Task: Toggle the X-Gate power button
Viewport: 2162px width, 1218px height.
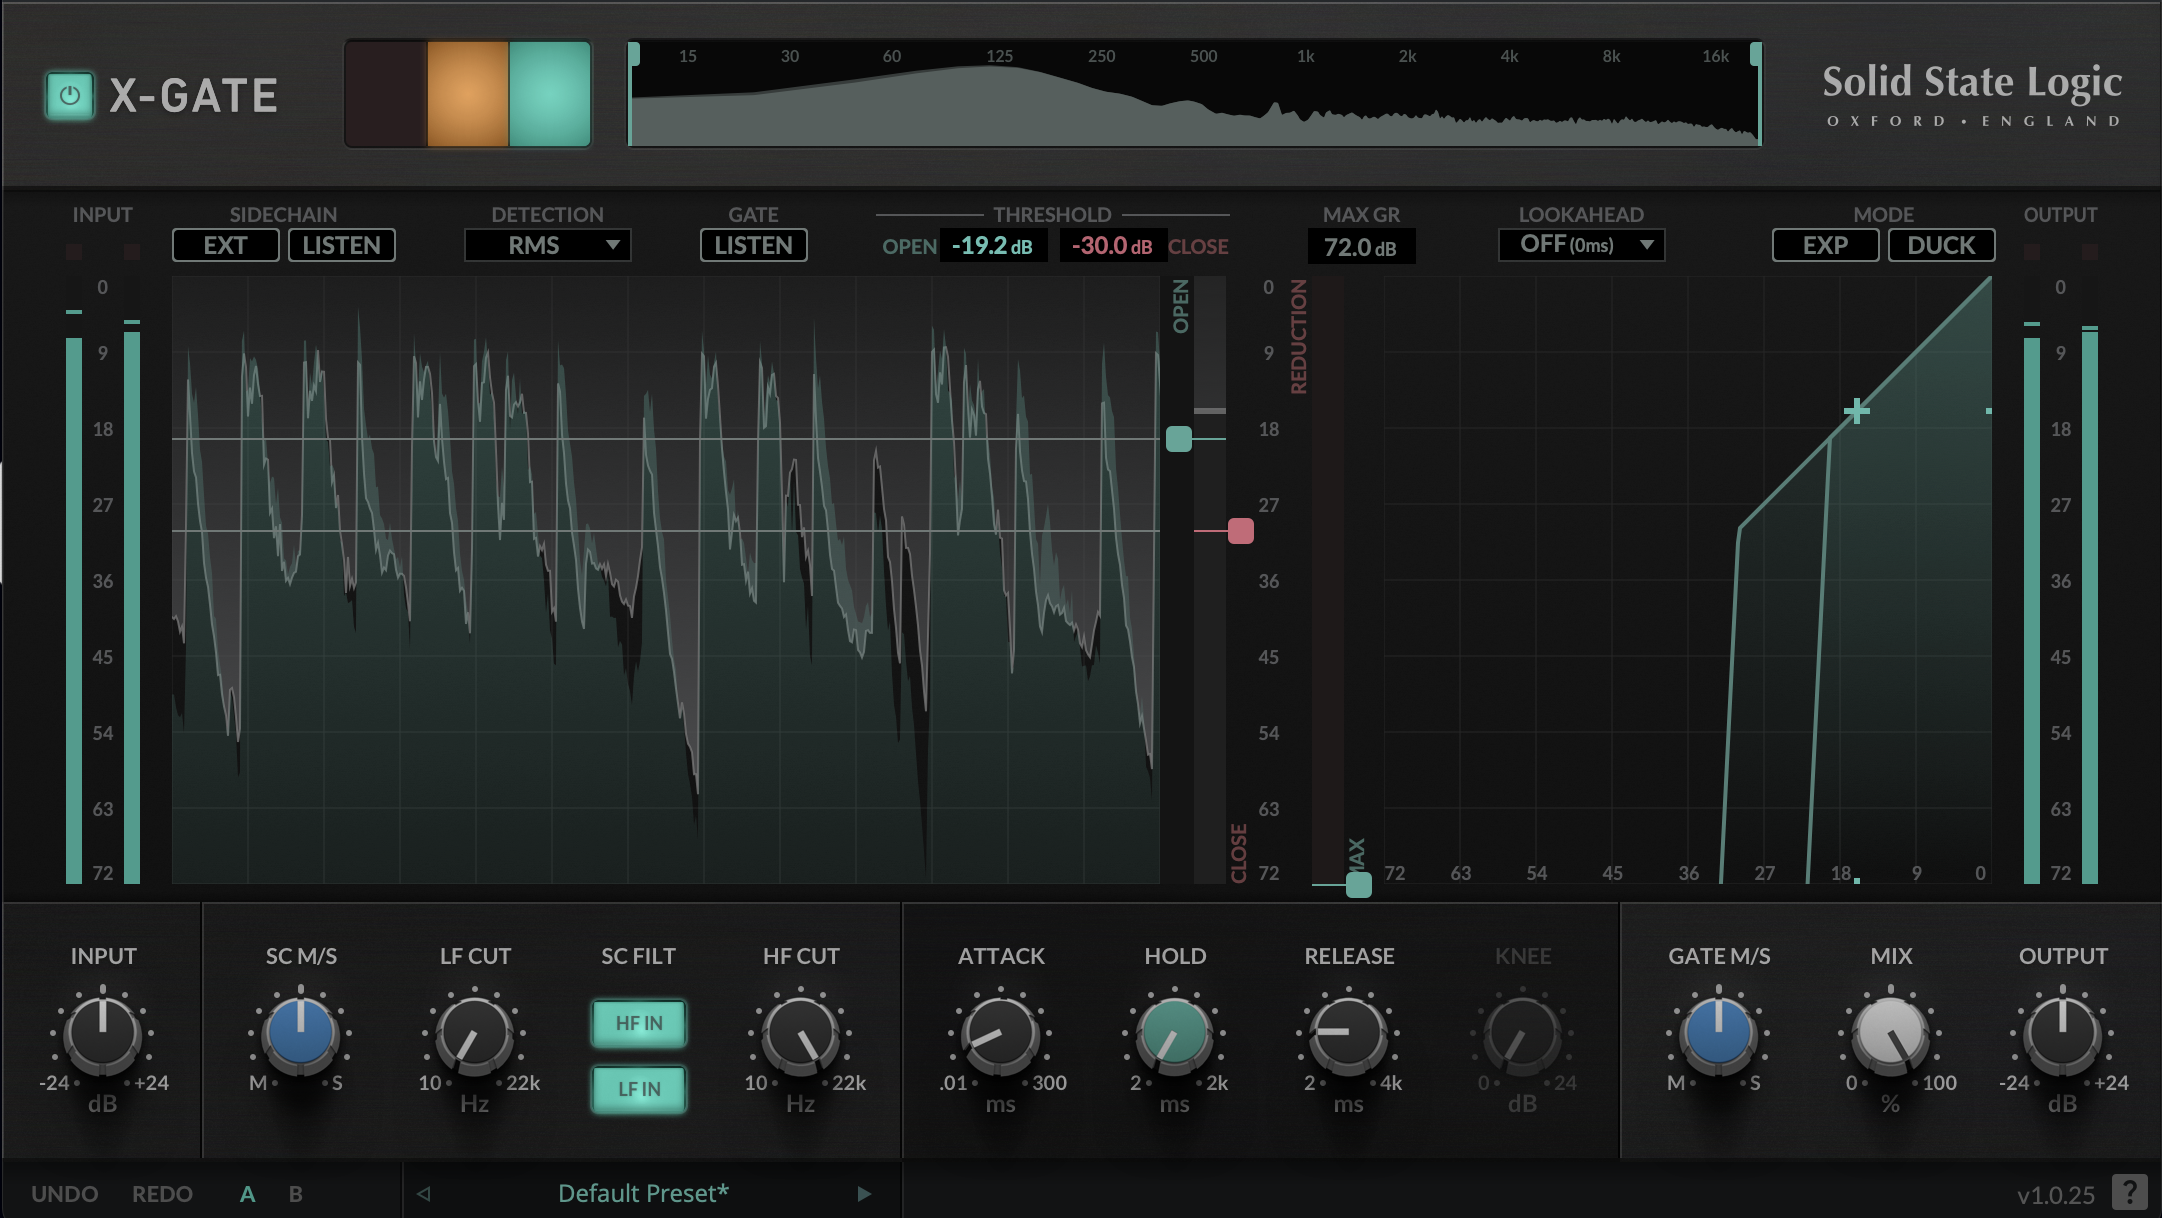Action: coord(68,93)
